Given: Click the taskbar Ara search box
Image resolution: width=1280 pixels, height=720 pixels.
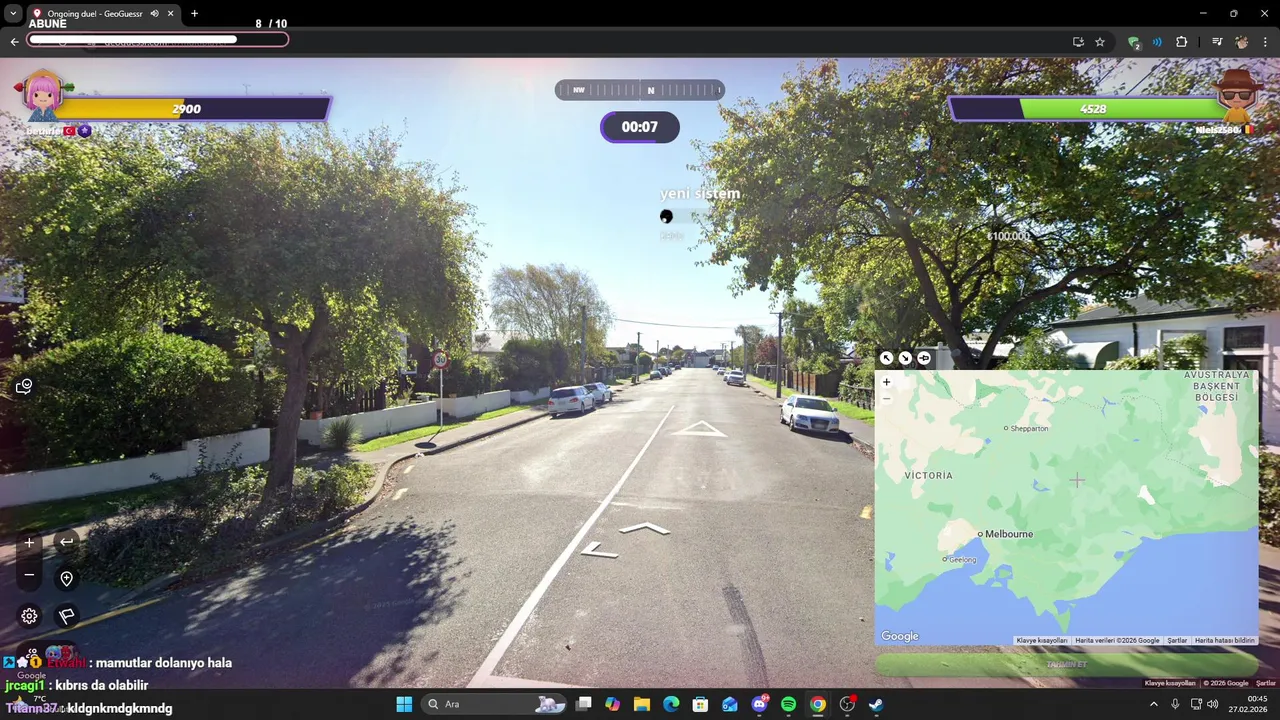Looking at the screenshot, I should (494, 704).
